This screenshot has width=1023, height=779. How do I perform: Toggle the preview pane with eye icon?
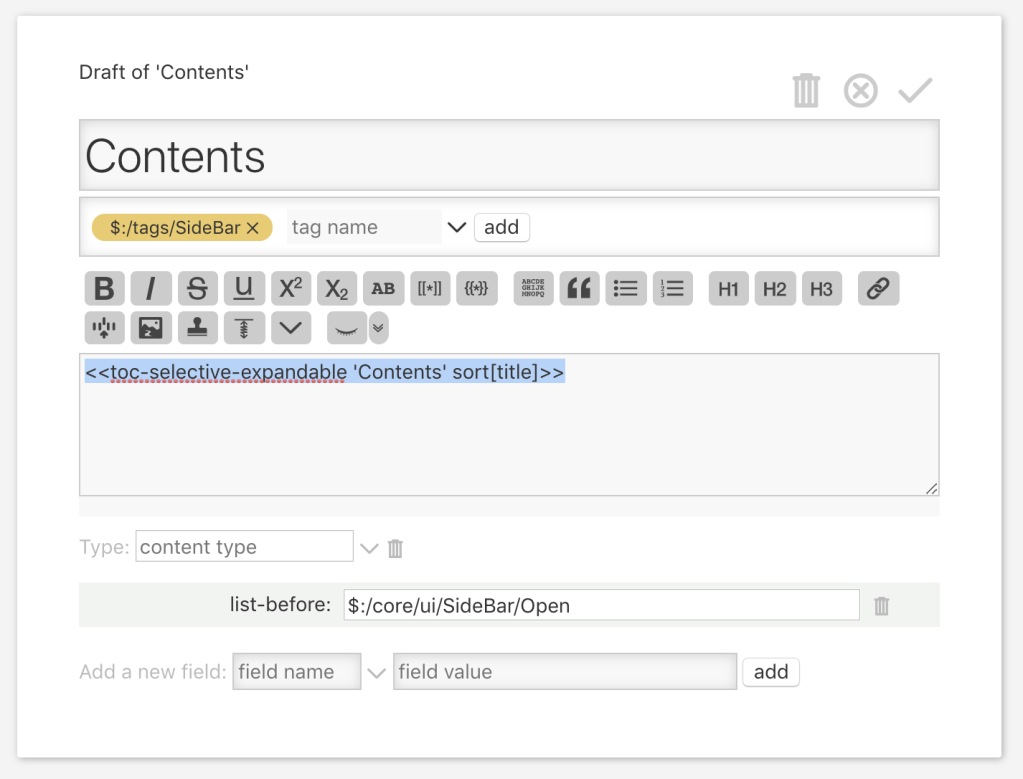[347, 328]
